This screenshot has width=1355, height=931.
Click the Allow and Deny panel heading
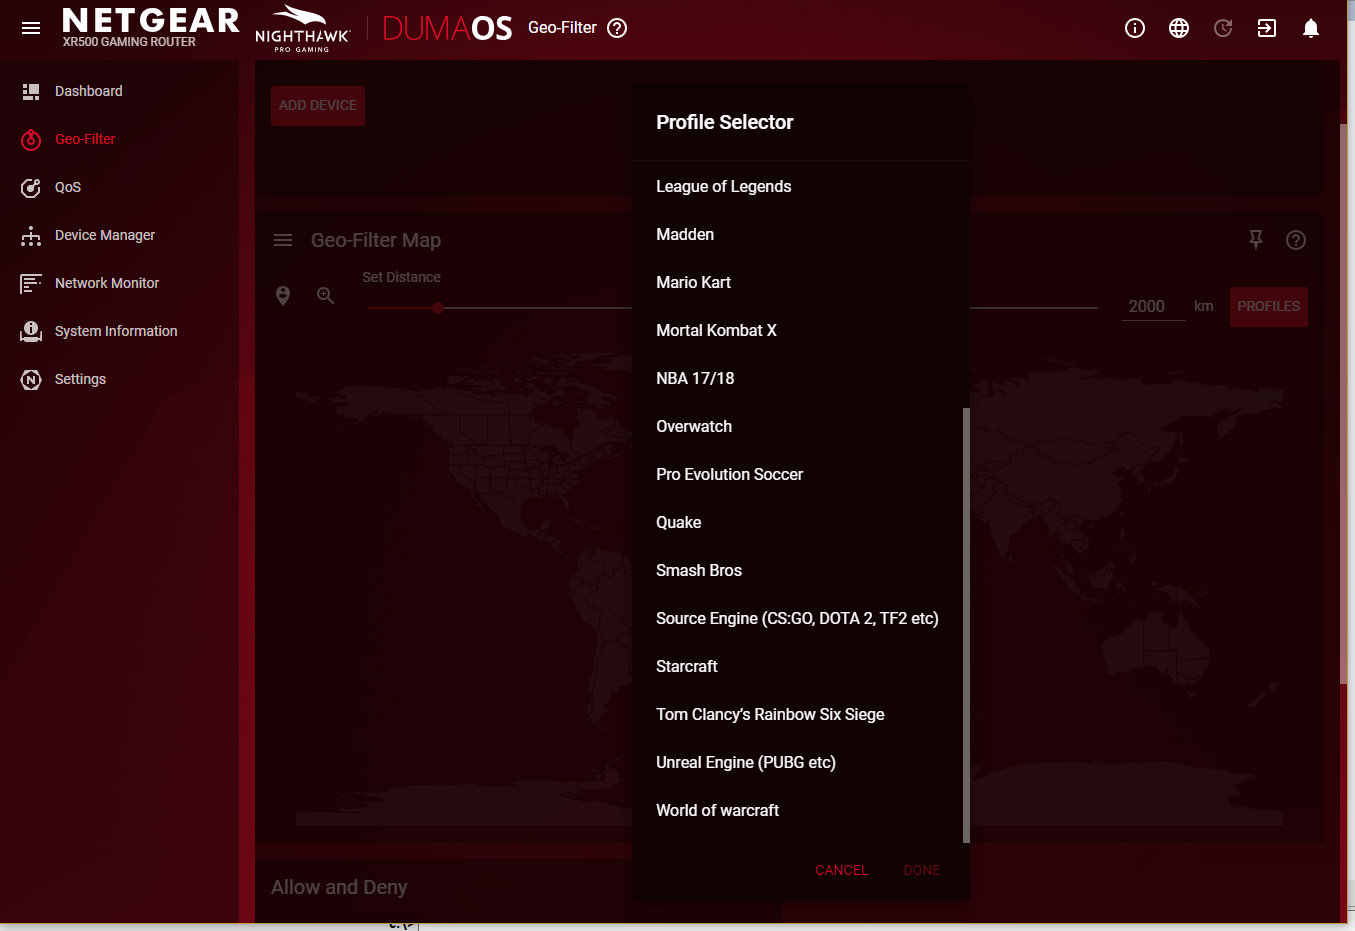(339, 887)
